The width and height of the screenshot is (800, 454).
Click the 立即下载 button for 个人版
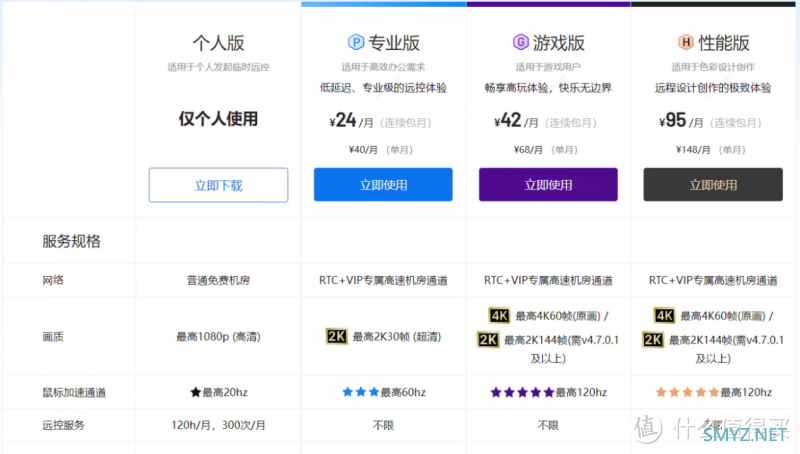coord(218,185)
